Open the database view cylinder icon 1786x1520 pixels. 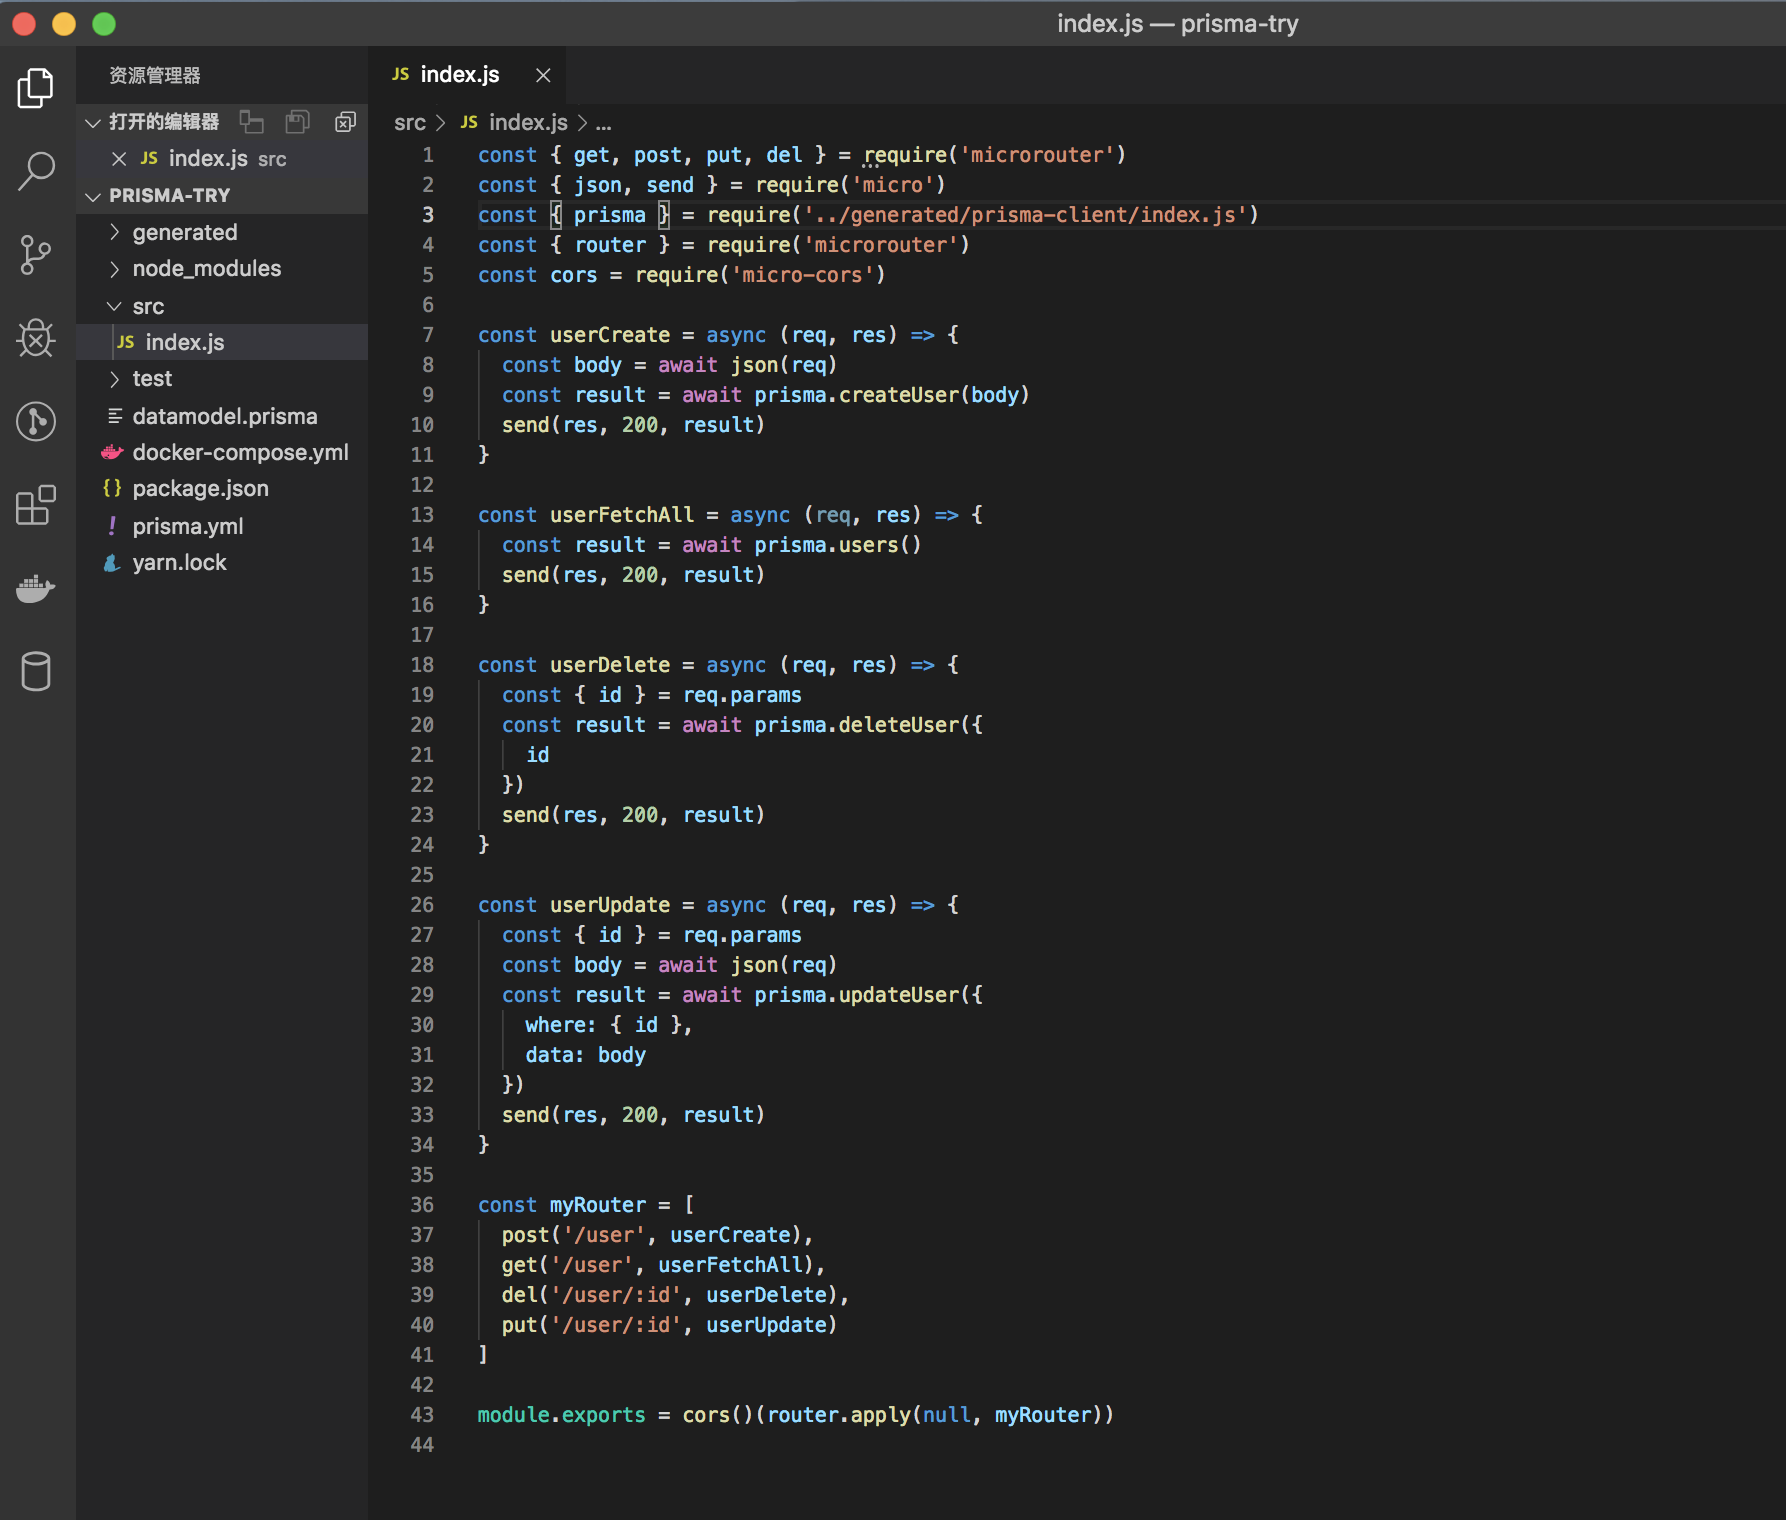[36, 671]
